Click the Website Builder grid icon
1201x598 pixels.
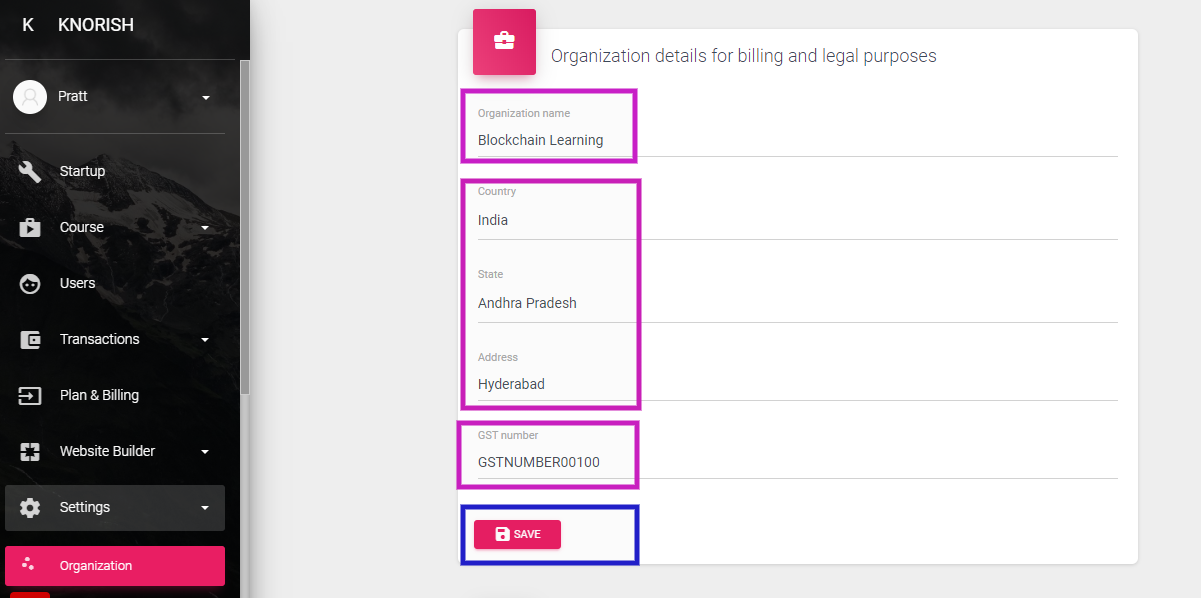(x=30, y=451)
